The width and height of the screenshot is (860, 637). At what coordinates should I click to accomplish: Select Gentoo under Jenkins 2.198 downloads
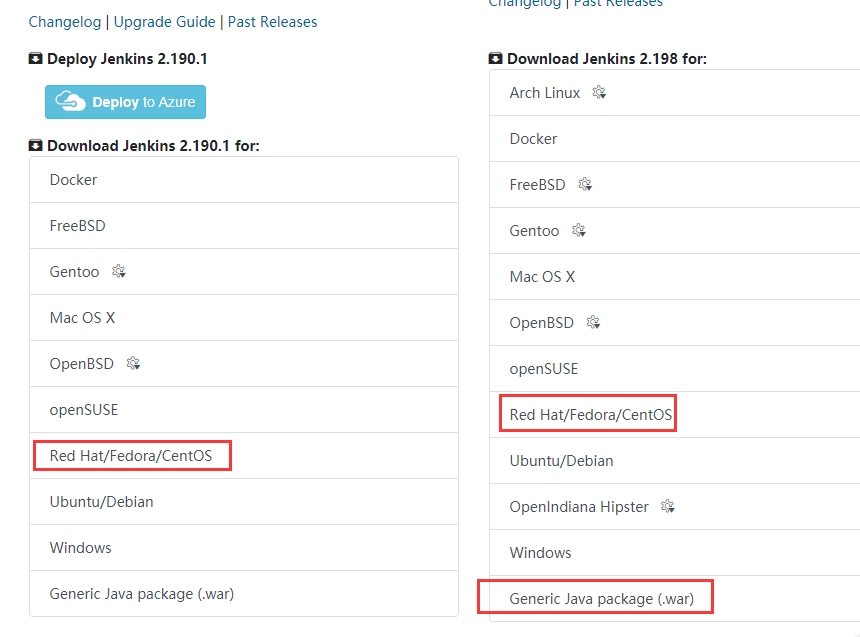[x=675, y=231]
